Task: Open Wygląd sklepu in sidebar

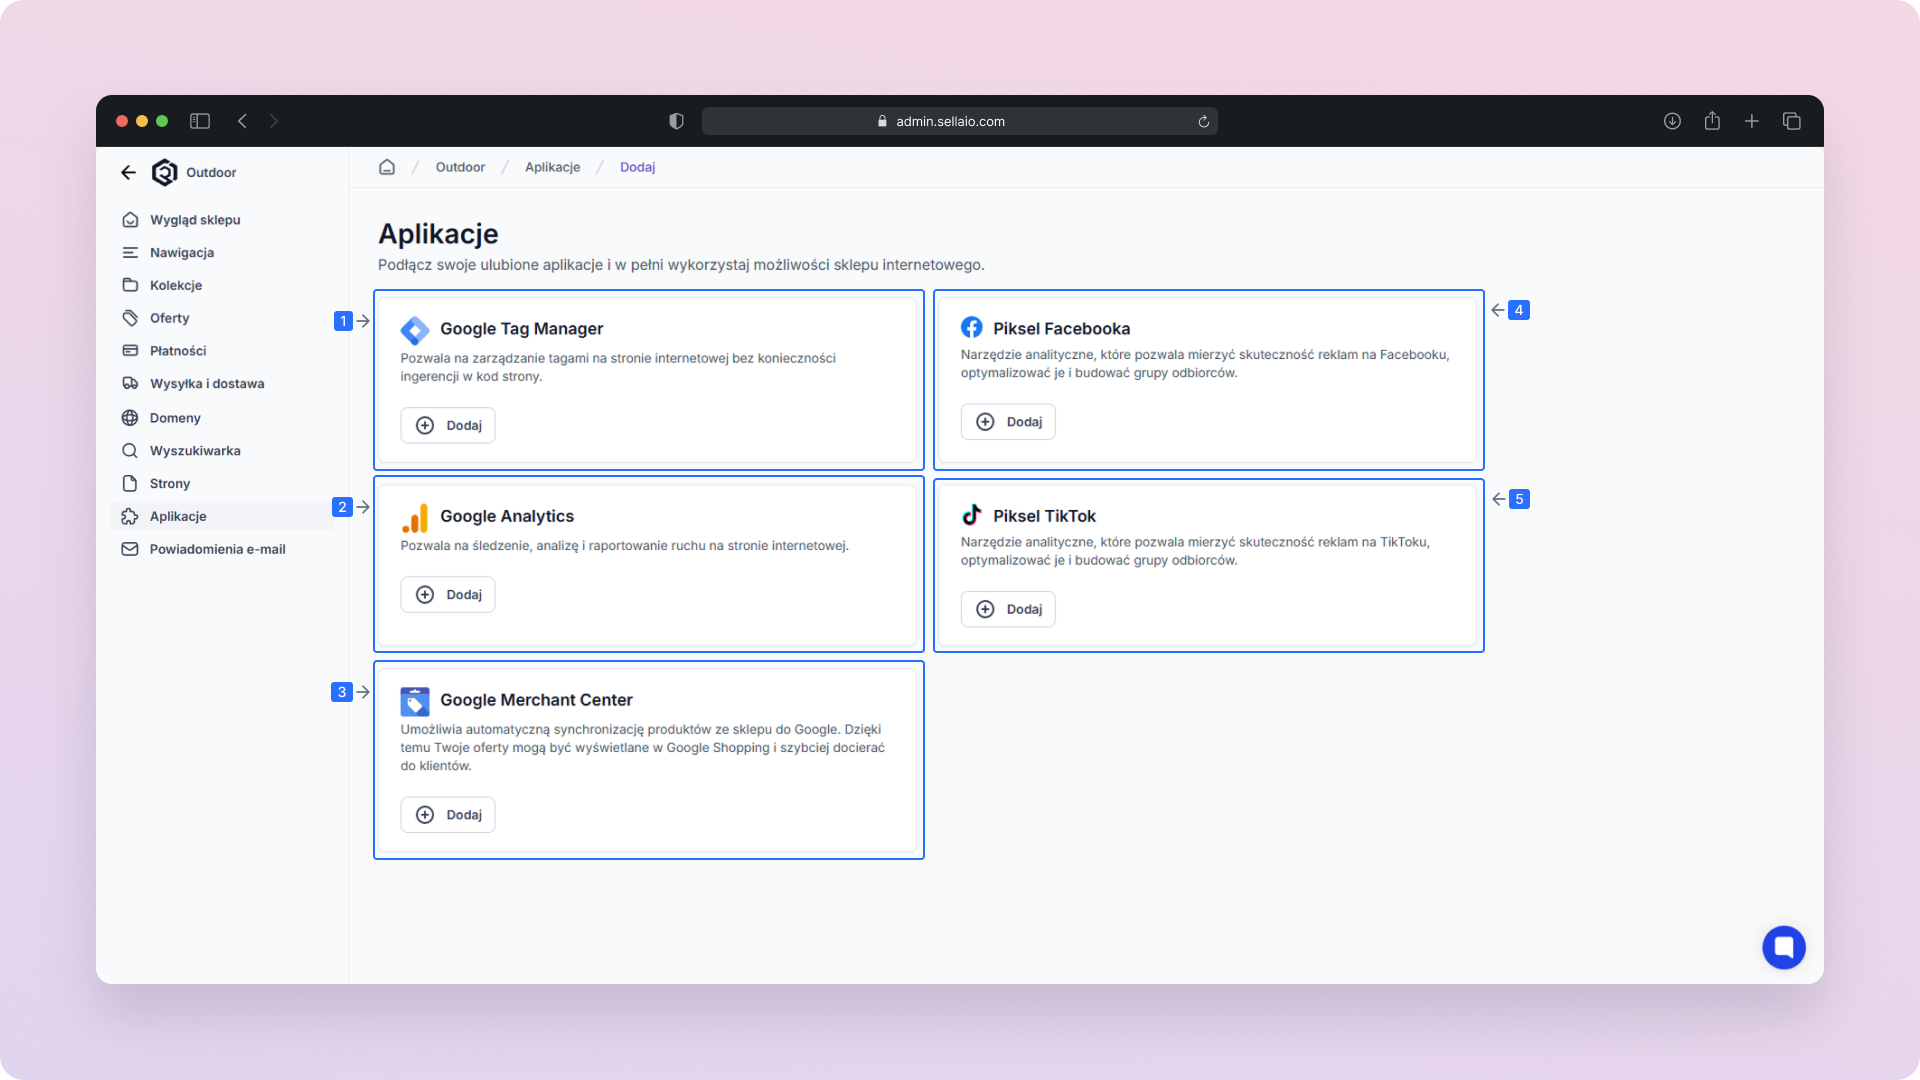Action: (195, 220)
